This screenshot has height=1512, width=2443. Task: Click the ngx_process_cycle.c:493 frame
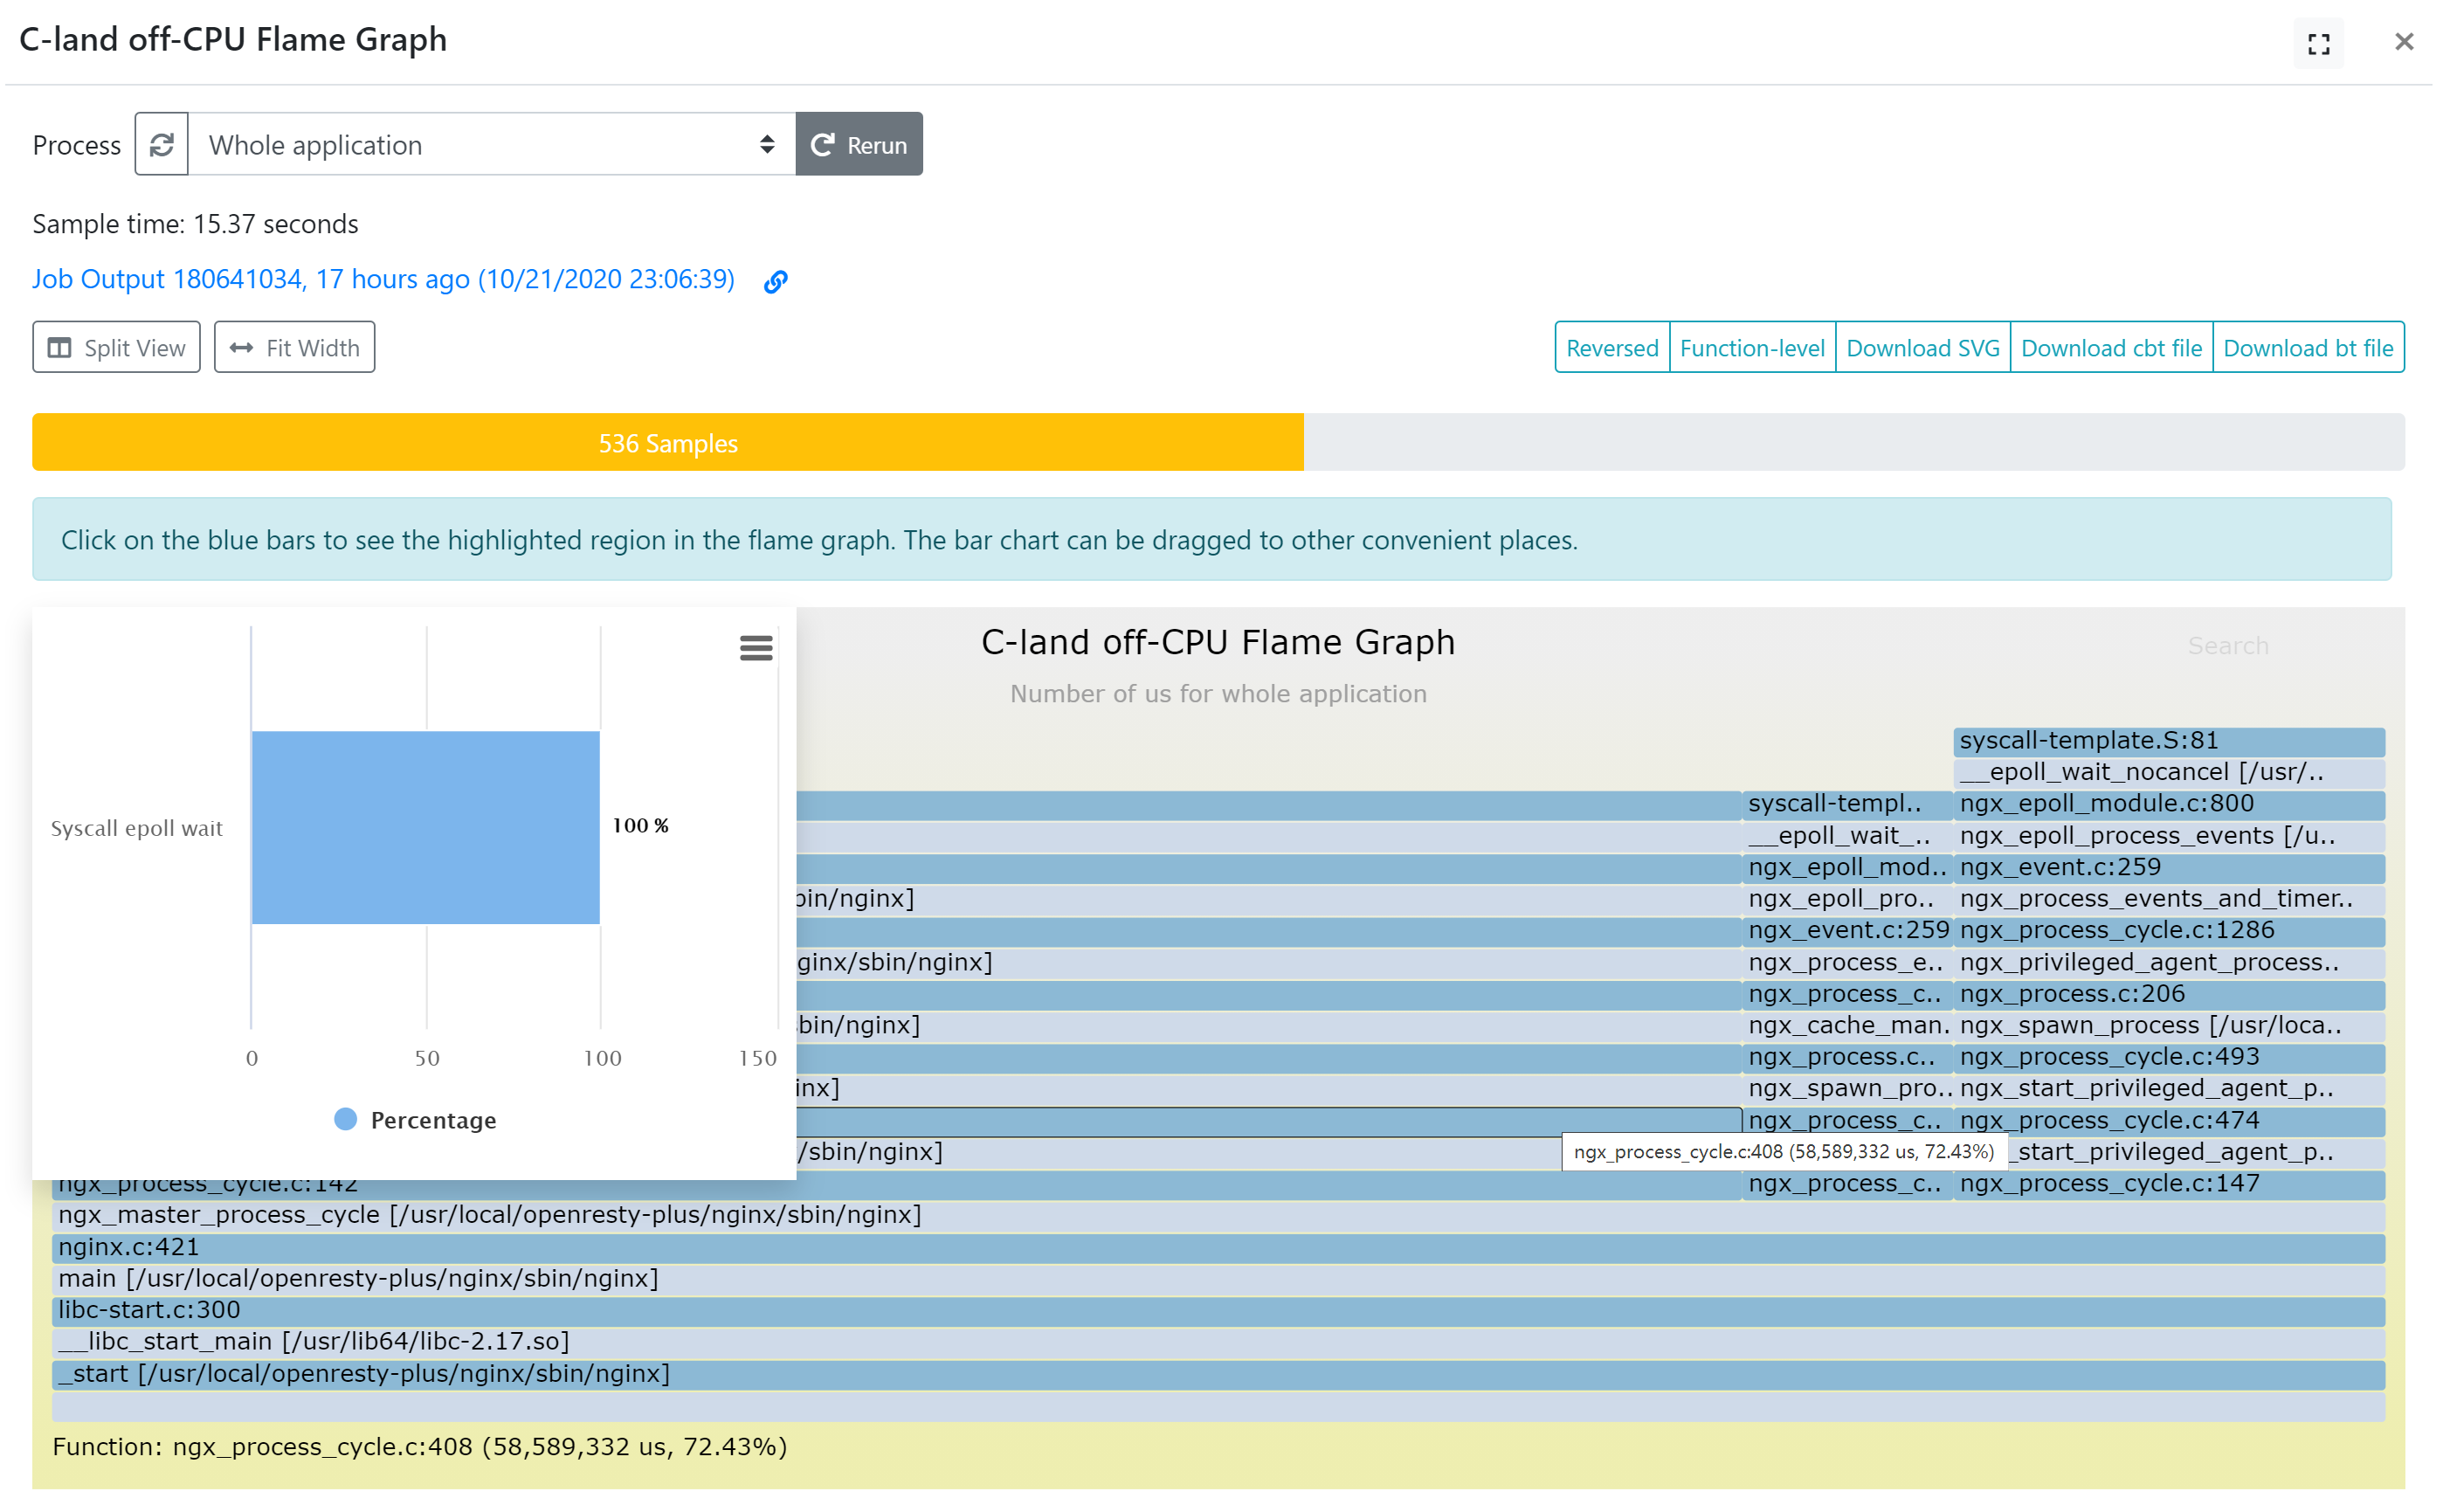click(2168, 1057)
